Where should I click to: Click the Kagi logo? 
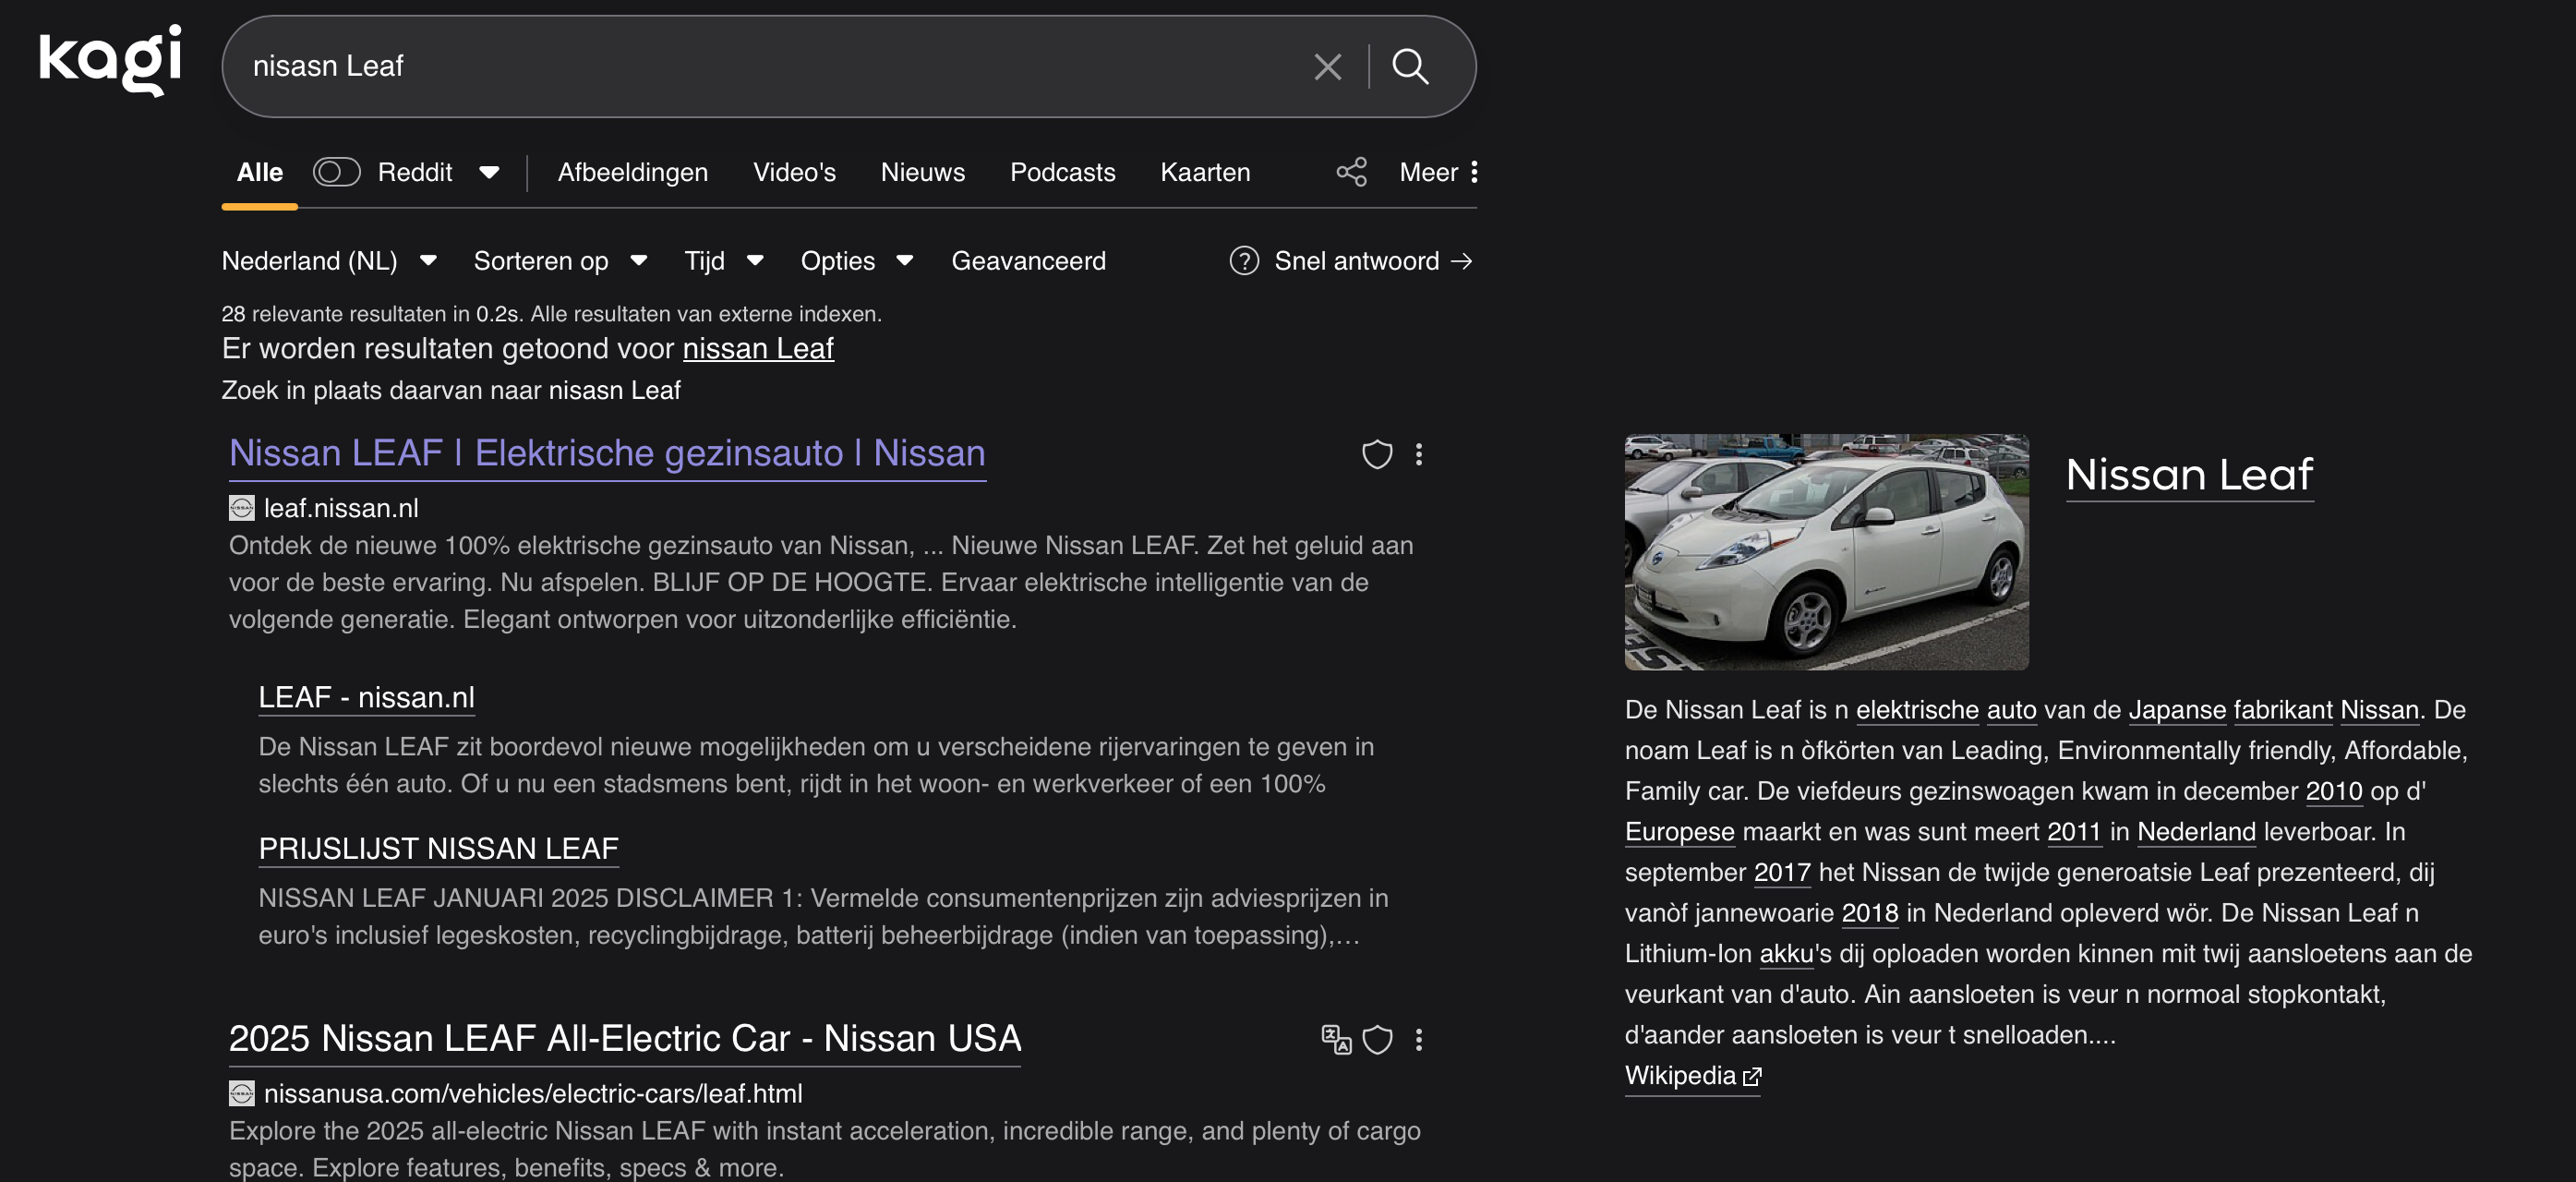point(108,60)
